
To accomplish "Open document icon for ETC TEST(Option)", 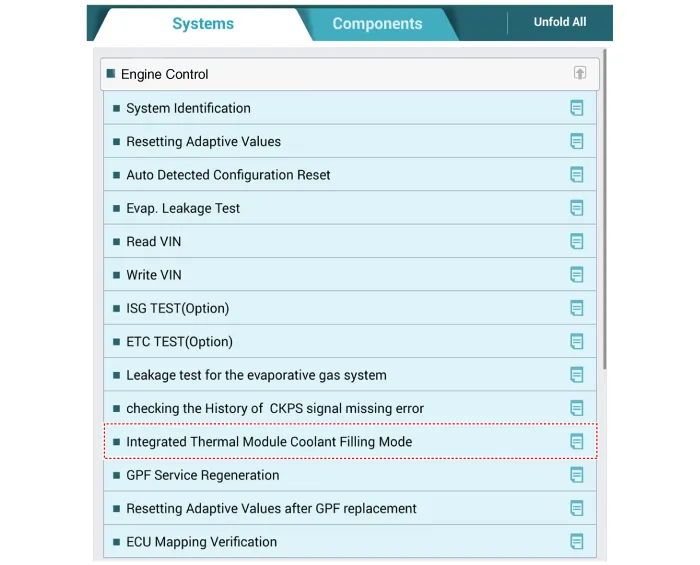I will point(576,341).
